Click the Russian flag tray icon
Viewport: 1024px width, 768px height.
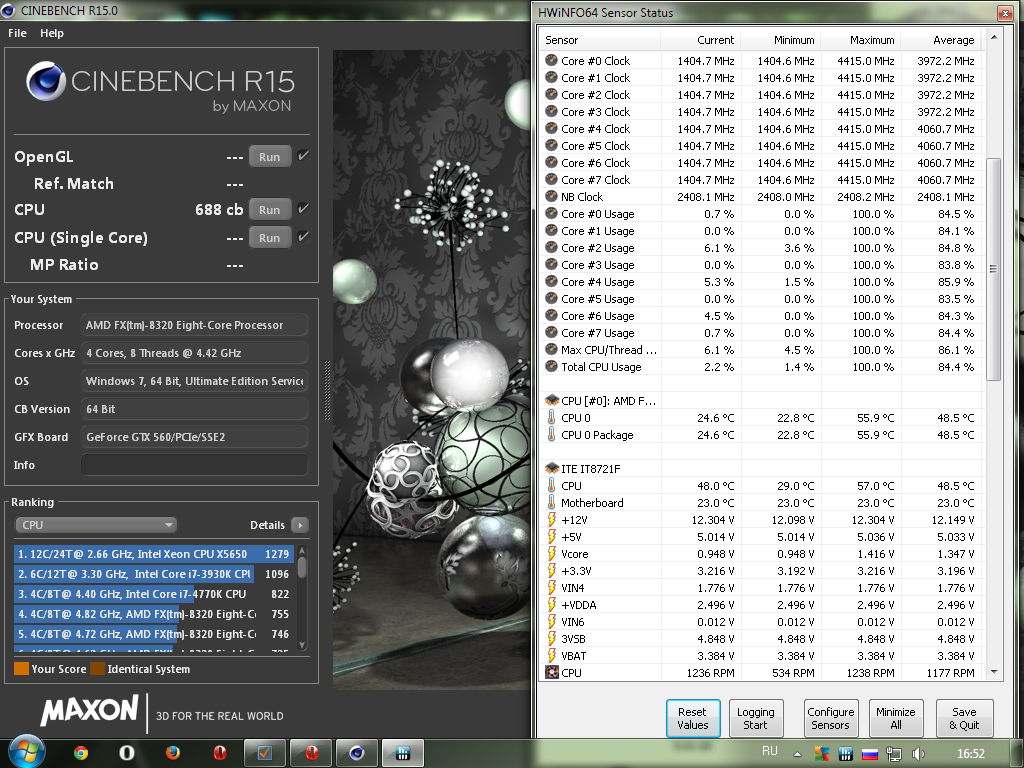point(869,754)
